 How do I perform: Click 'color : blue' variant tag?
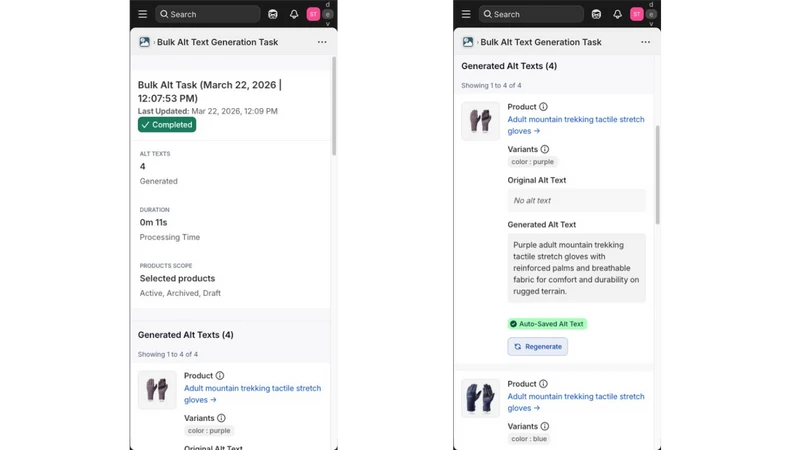(529, 439)
